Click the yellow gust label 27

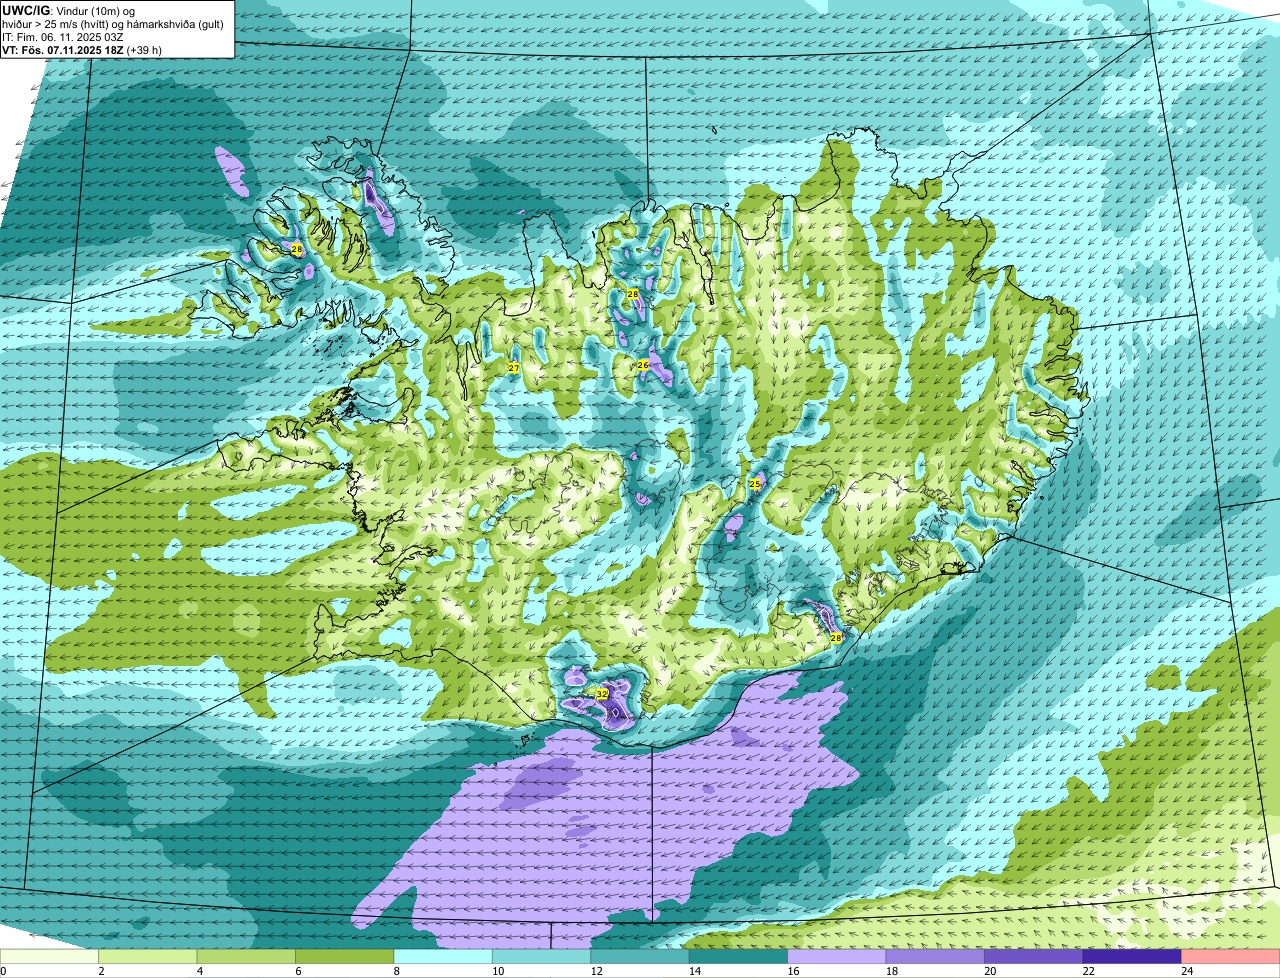click(x=514, y=368)
